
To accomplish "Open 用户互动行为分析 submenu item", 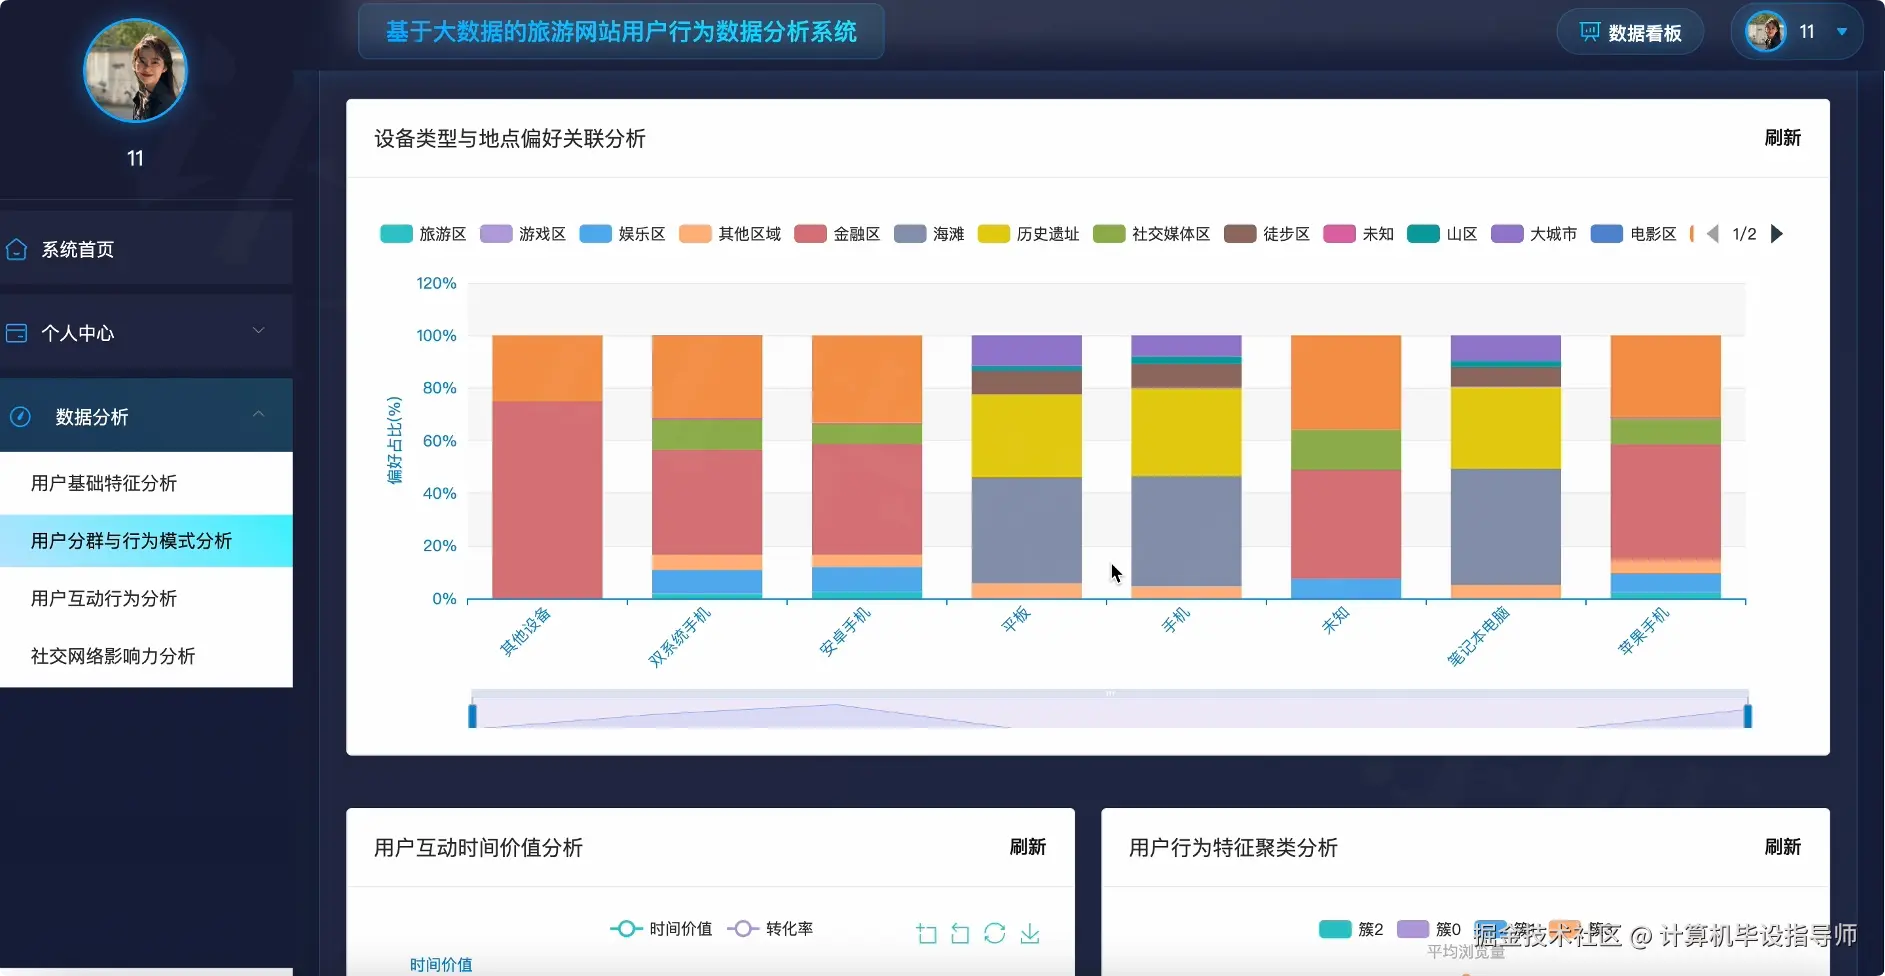I will [x=146, y=598].
